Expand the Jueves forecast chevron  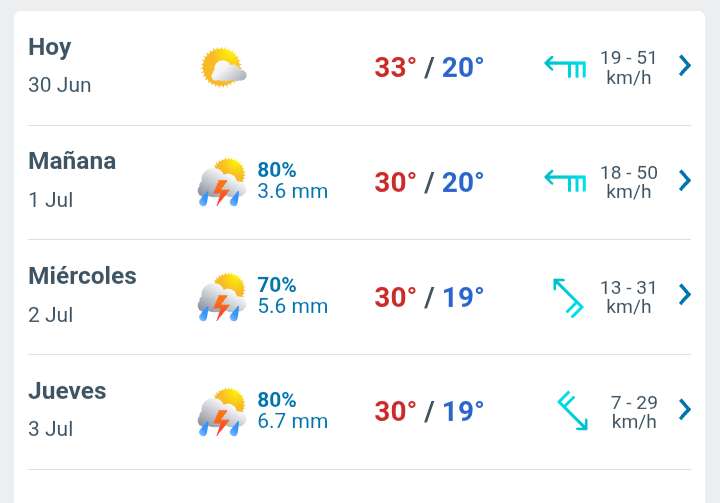coord(685,409)
